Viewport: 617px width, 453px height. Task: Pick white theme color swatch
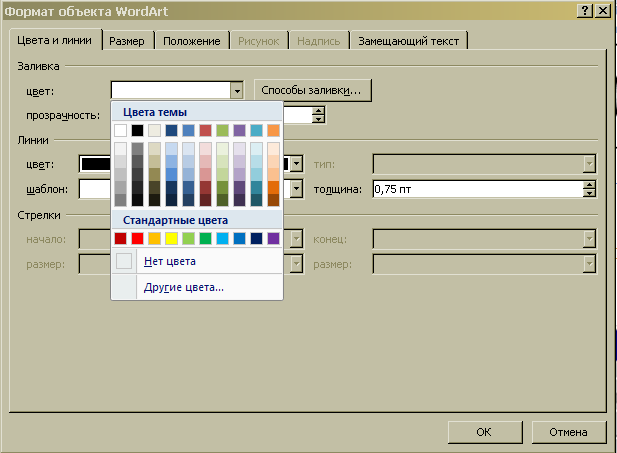click(120, 130)
